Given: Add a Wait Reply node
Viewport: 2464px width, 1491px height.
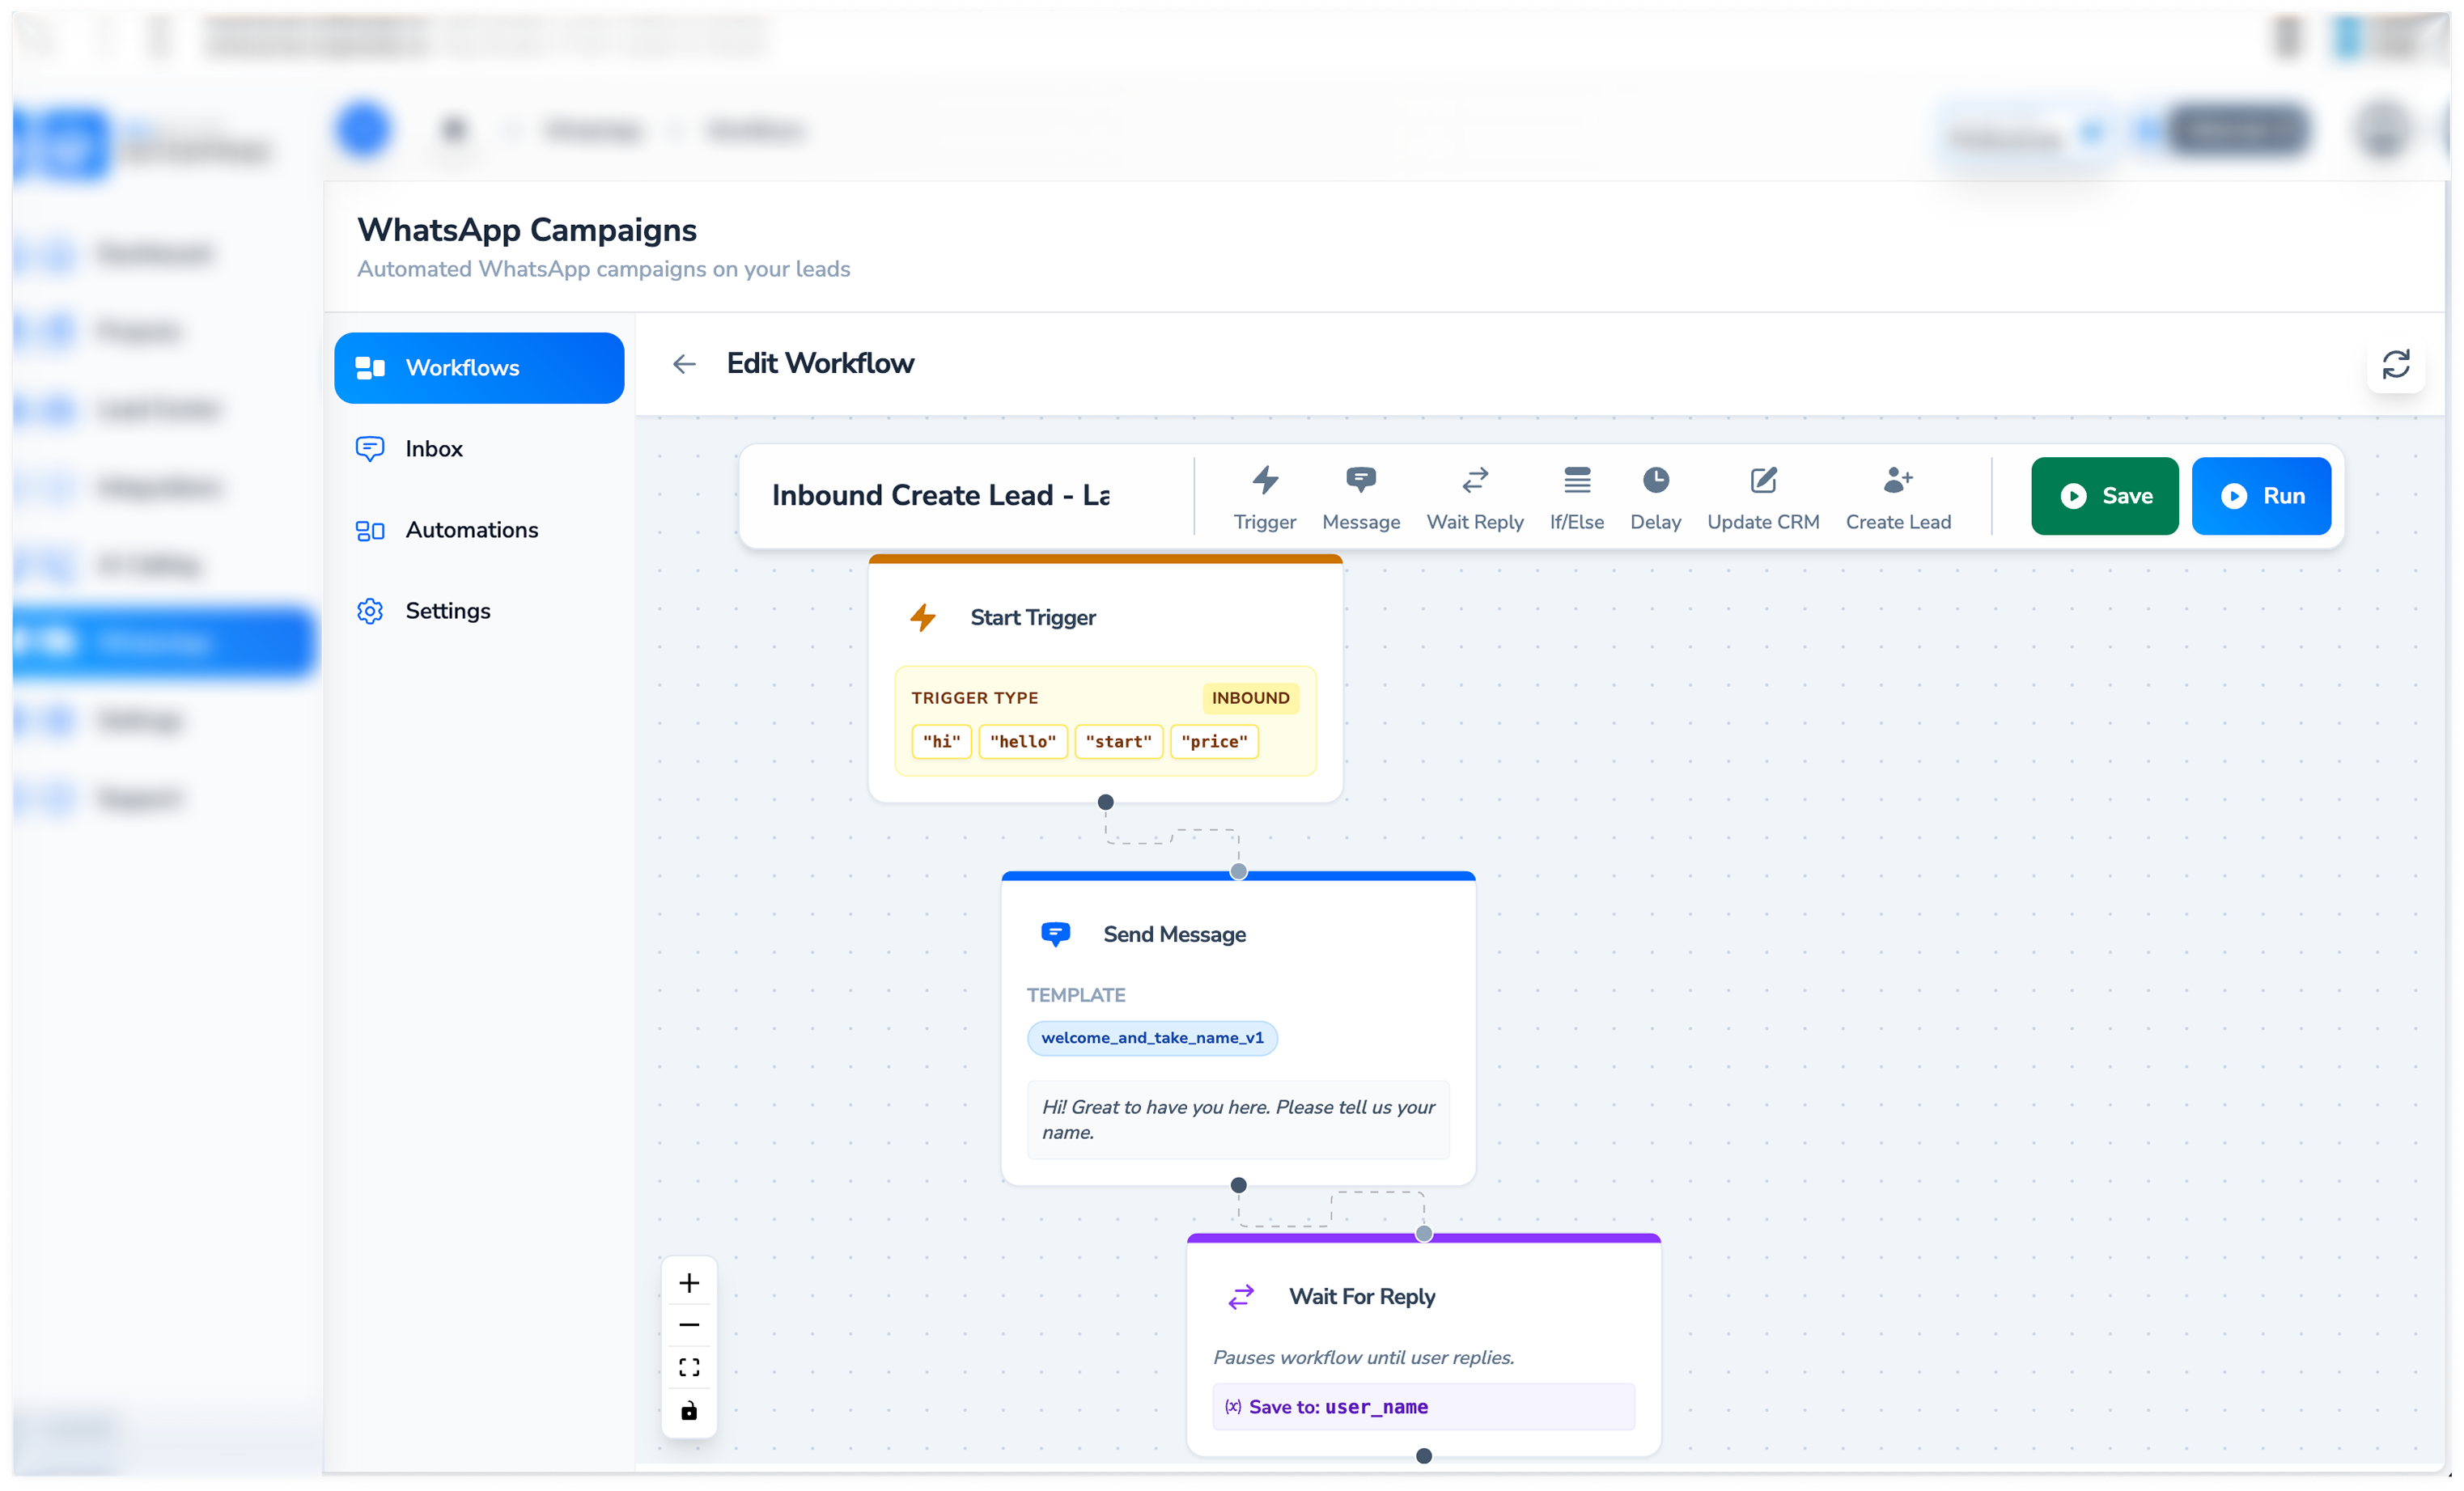Looking at the screenshot, I should [x=1474, y=497].
